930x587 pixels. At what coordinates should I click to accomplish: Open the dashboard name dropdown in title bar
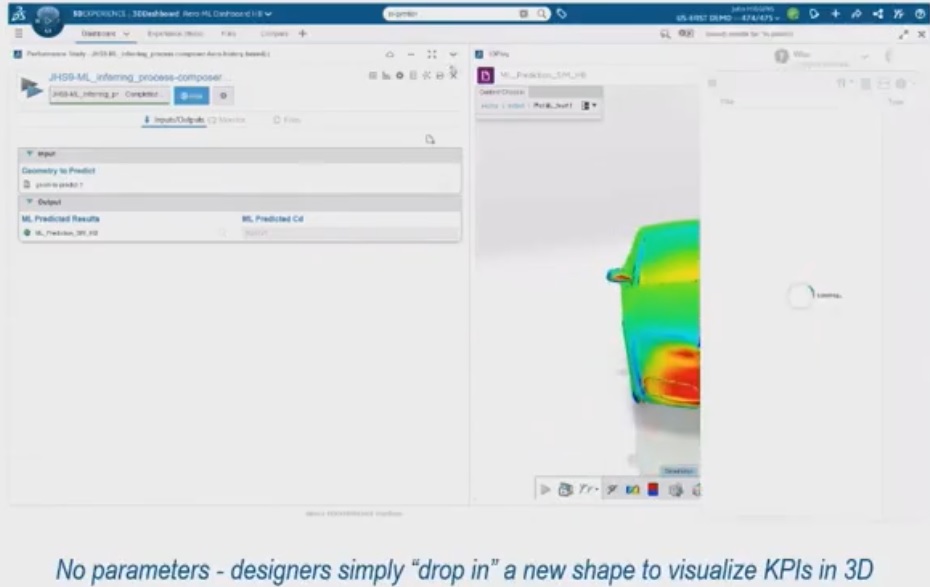point(268,14)
